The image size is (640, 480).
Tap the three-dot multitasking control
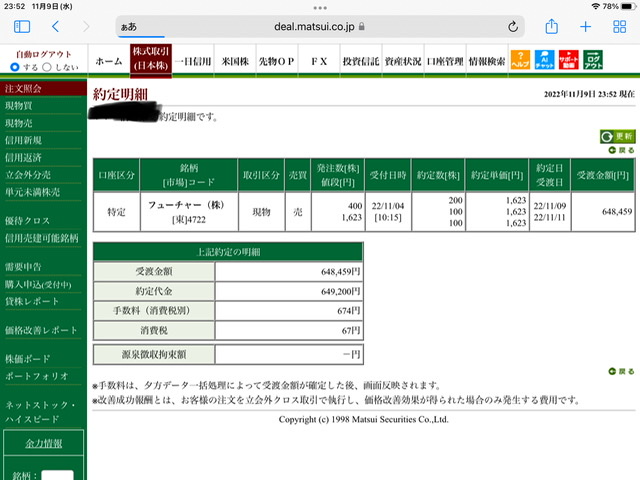tap(320, 7)
